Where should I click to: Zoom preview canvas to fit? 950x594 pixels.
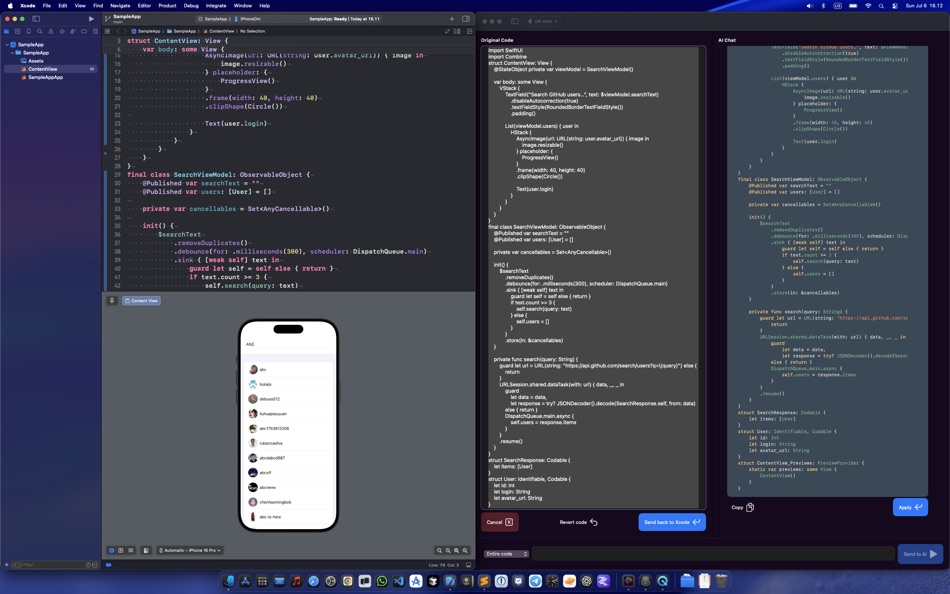coord(465,550)
